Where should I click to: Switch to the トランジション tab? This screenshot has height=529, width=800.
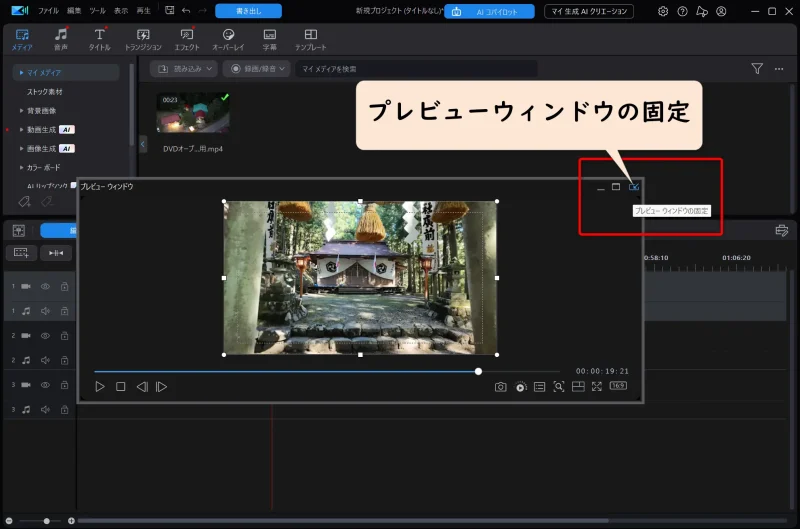point(143,39)
